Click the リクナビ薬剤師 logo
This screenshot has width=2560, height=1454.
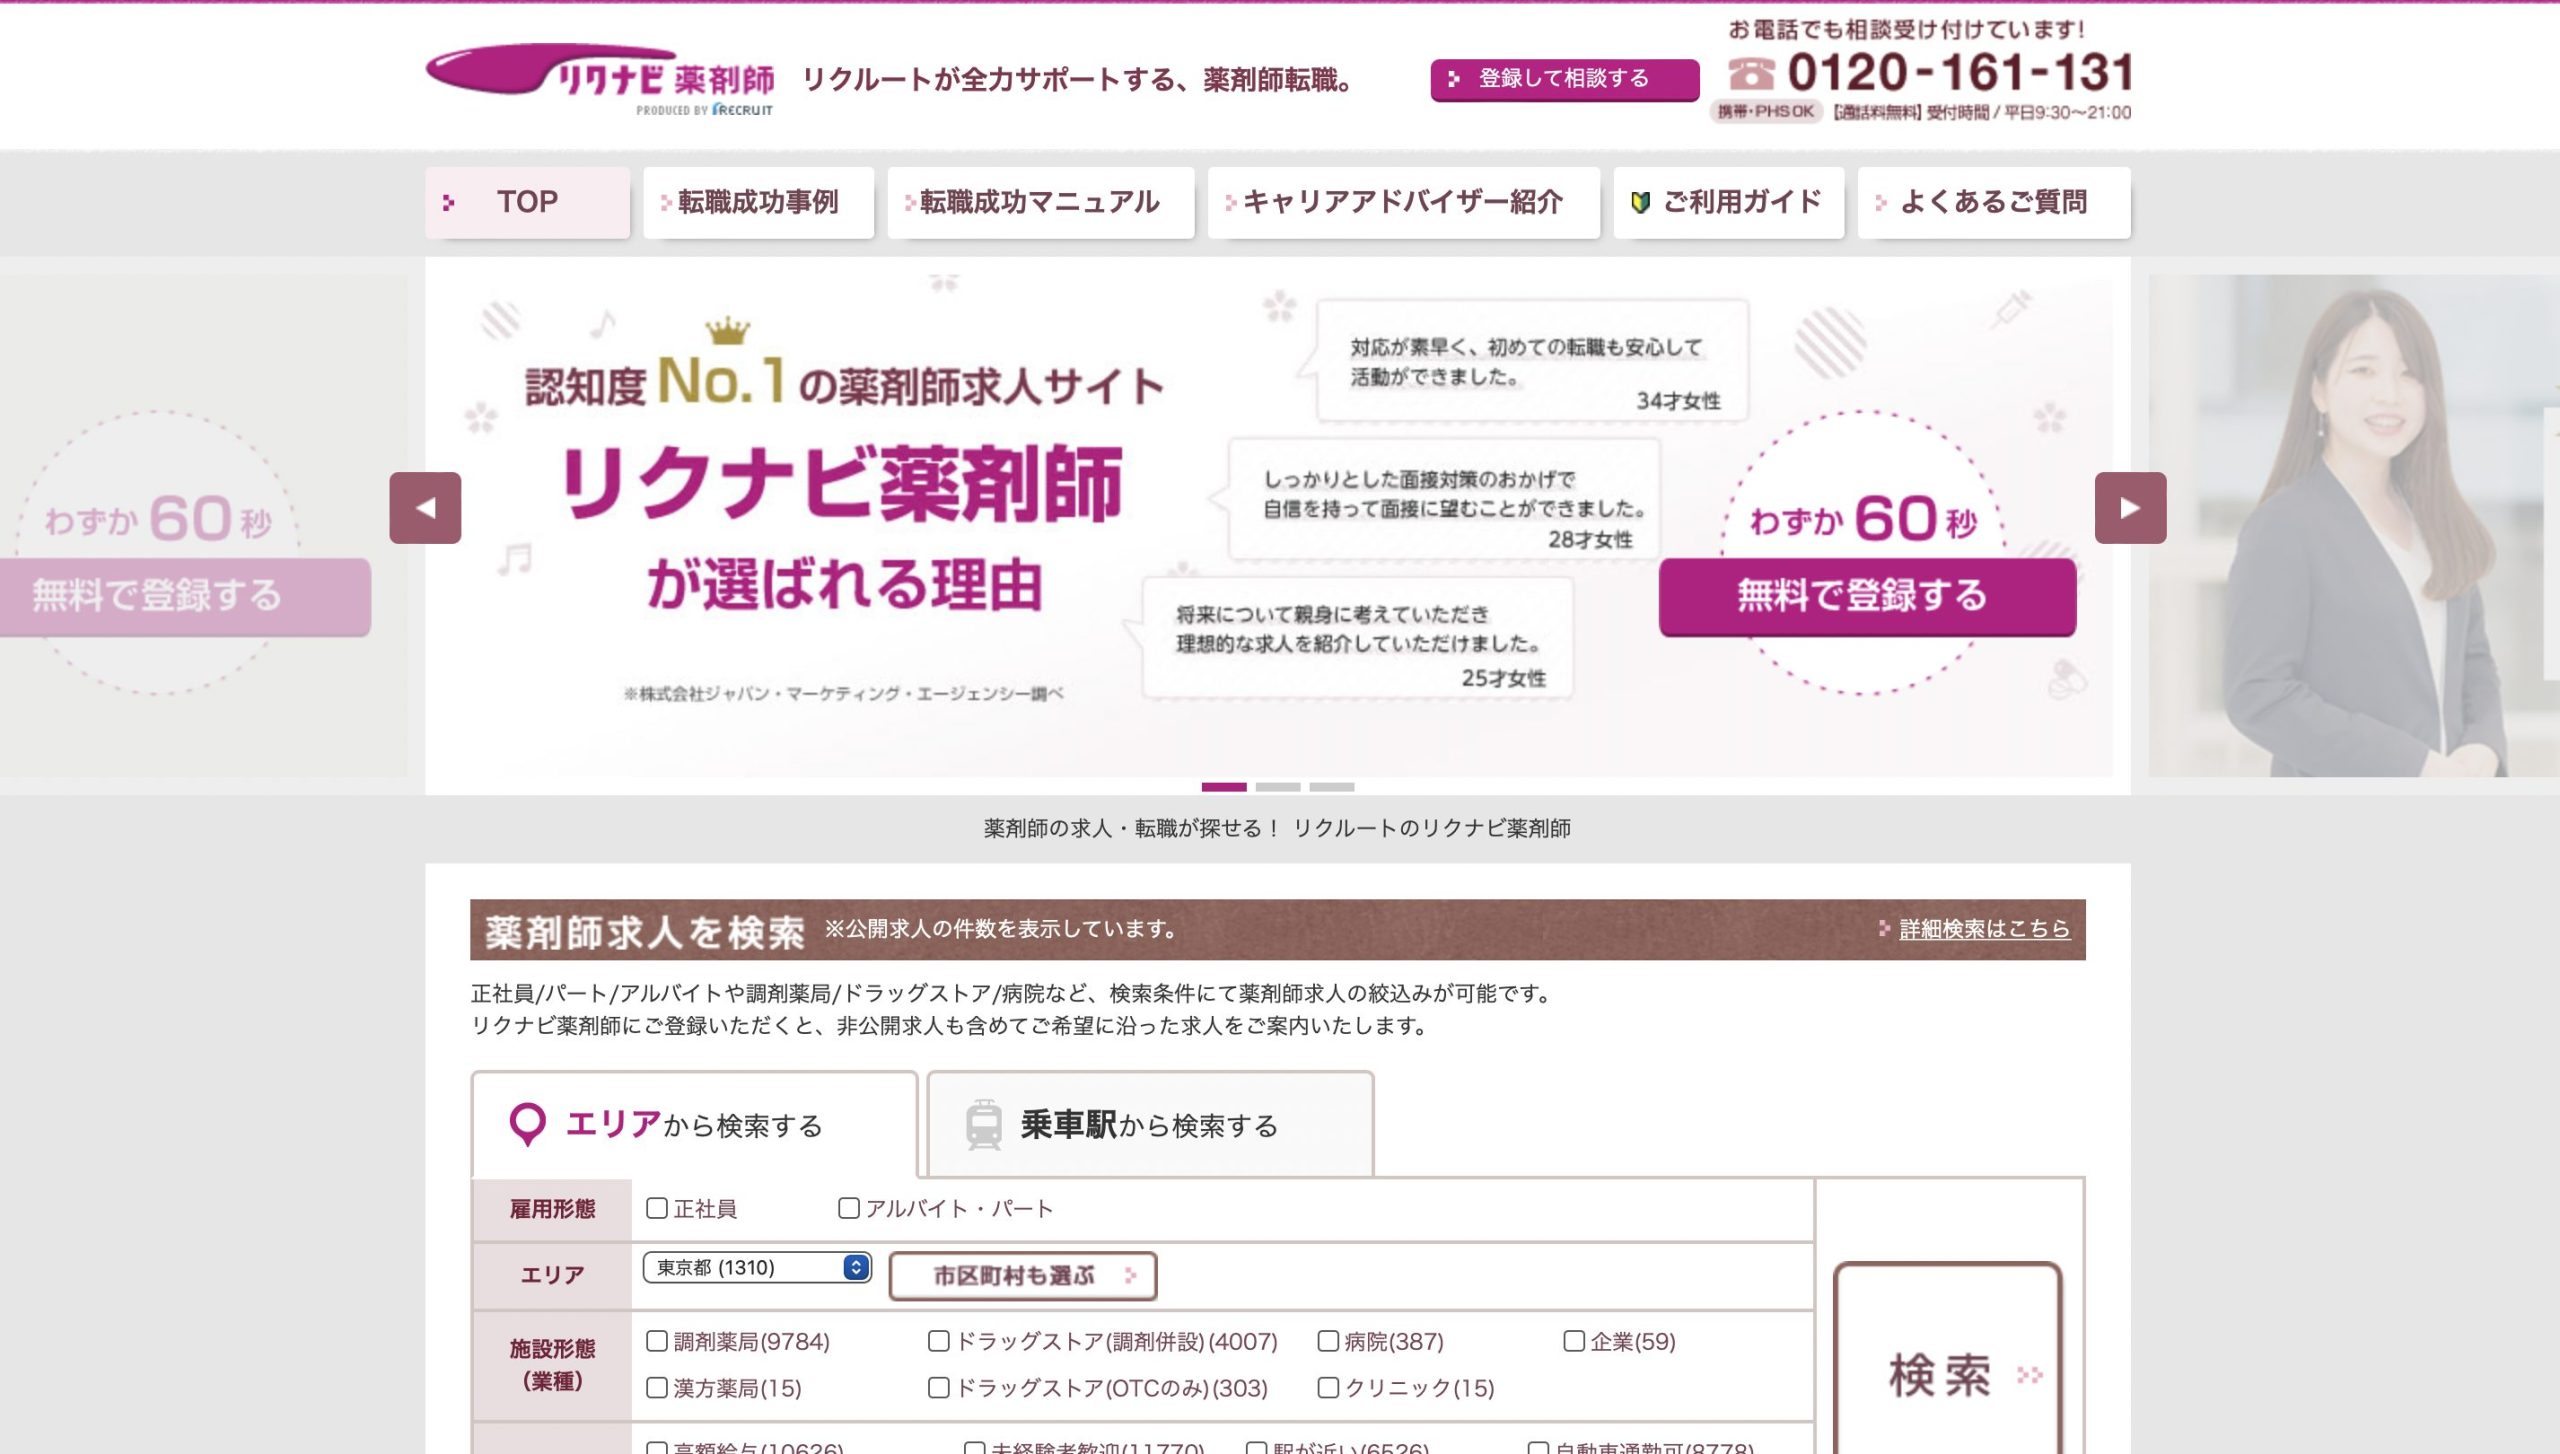600,79
